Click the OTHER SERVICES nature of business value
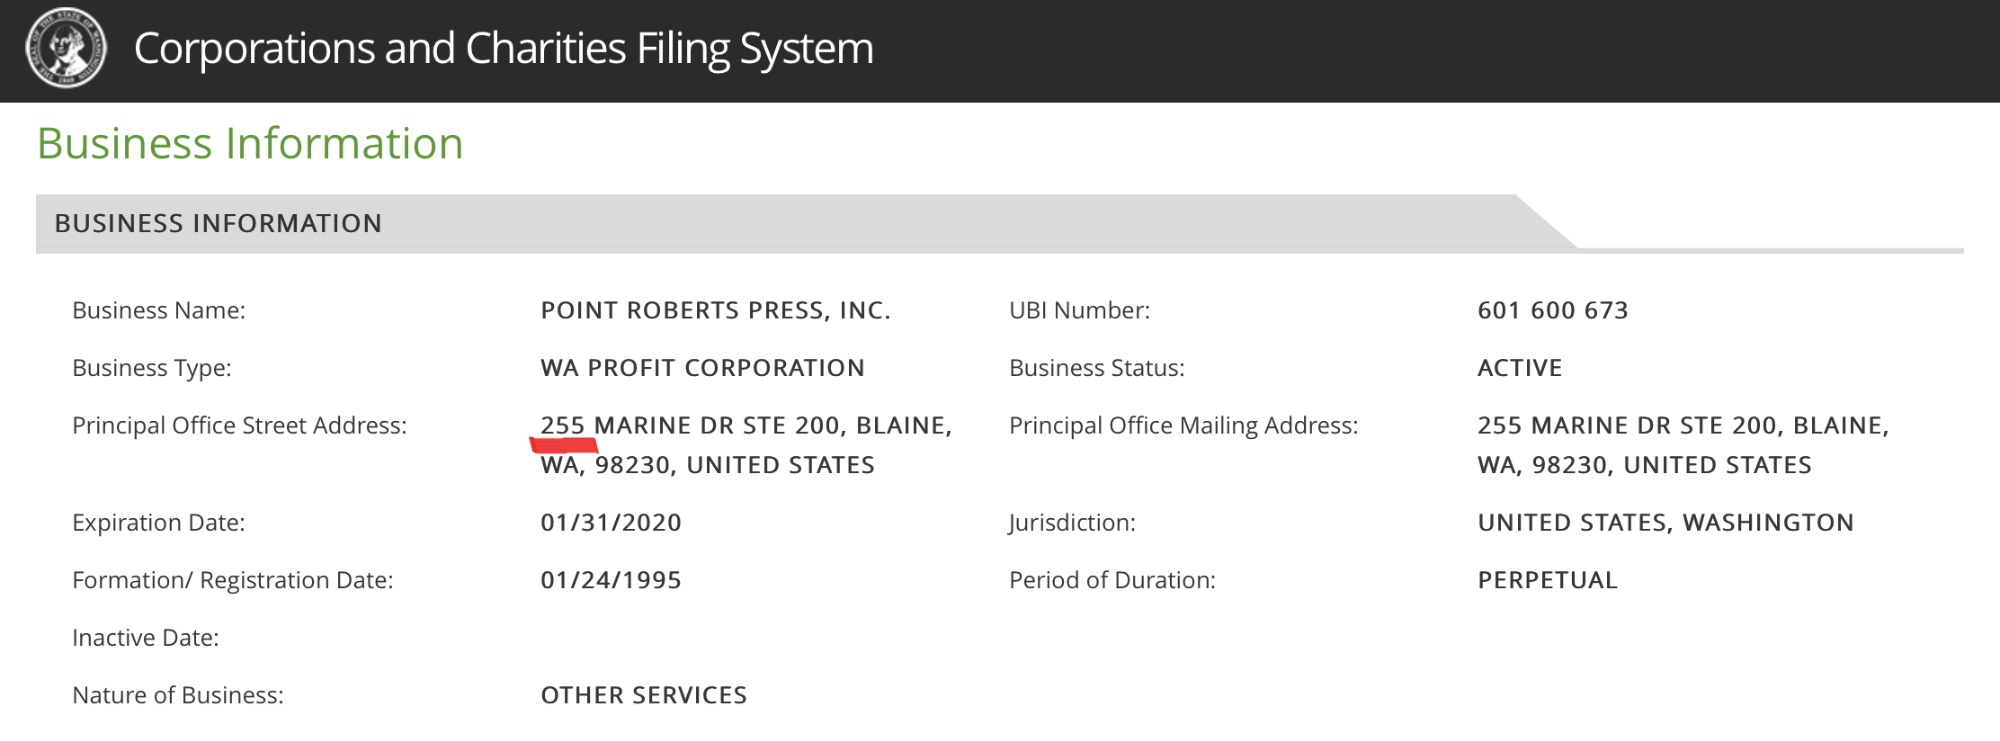Viewport: 2000px width, 741px height. click(643, 695)
